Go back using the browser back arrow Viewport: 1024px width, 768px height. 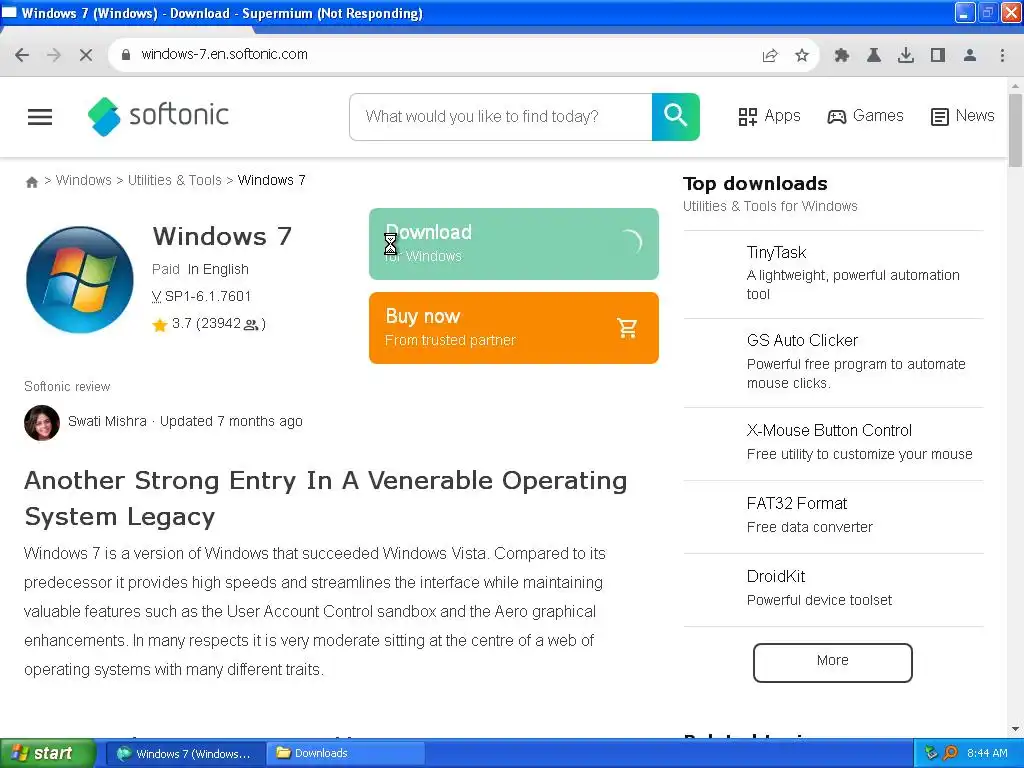[x=22, y=55]
